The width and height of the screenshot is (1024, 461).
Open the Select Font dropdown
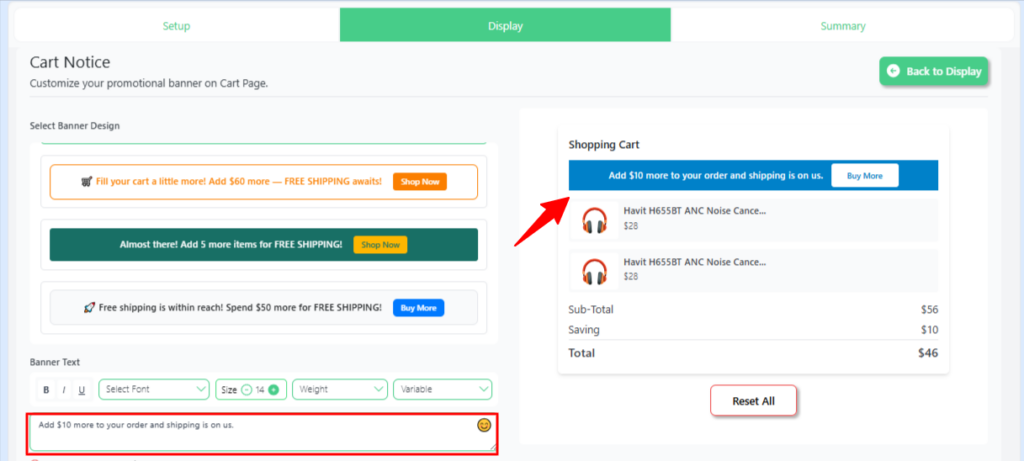[154, 389]
